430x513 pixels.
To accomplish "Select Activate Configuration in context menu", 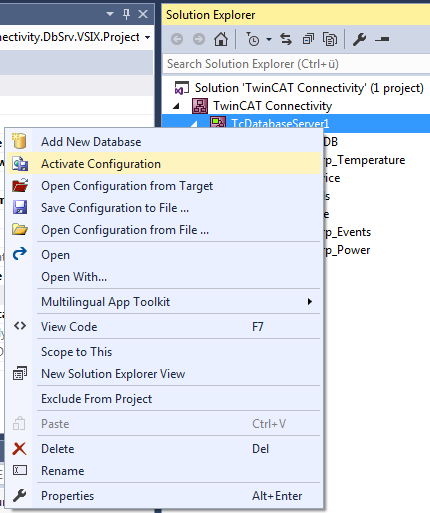I will pos(163,164).
